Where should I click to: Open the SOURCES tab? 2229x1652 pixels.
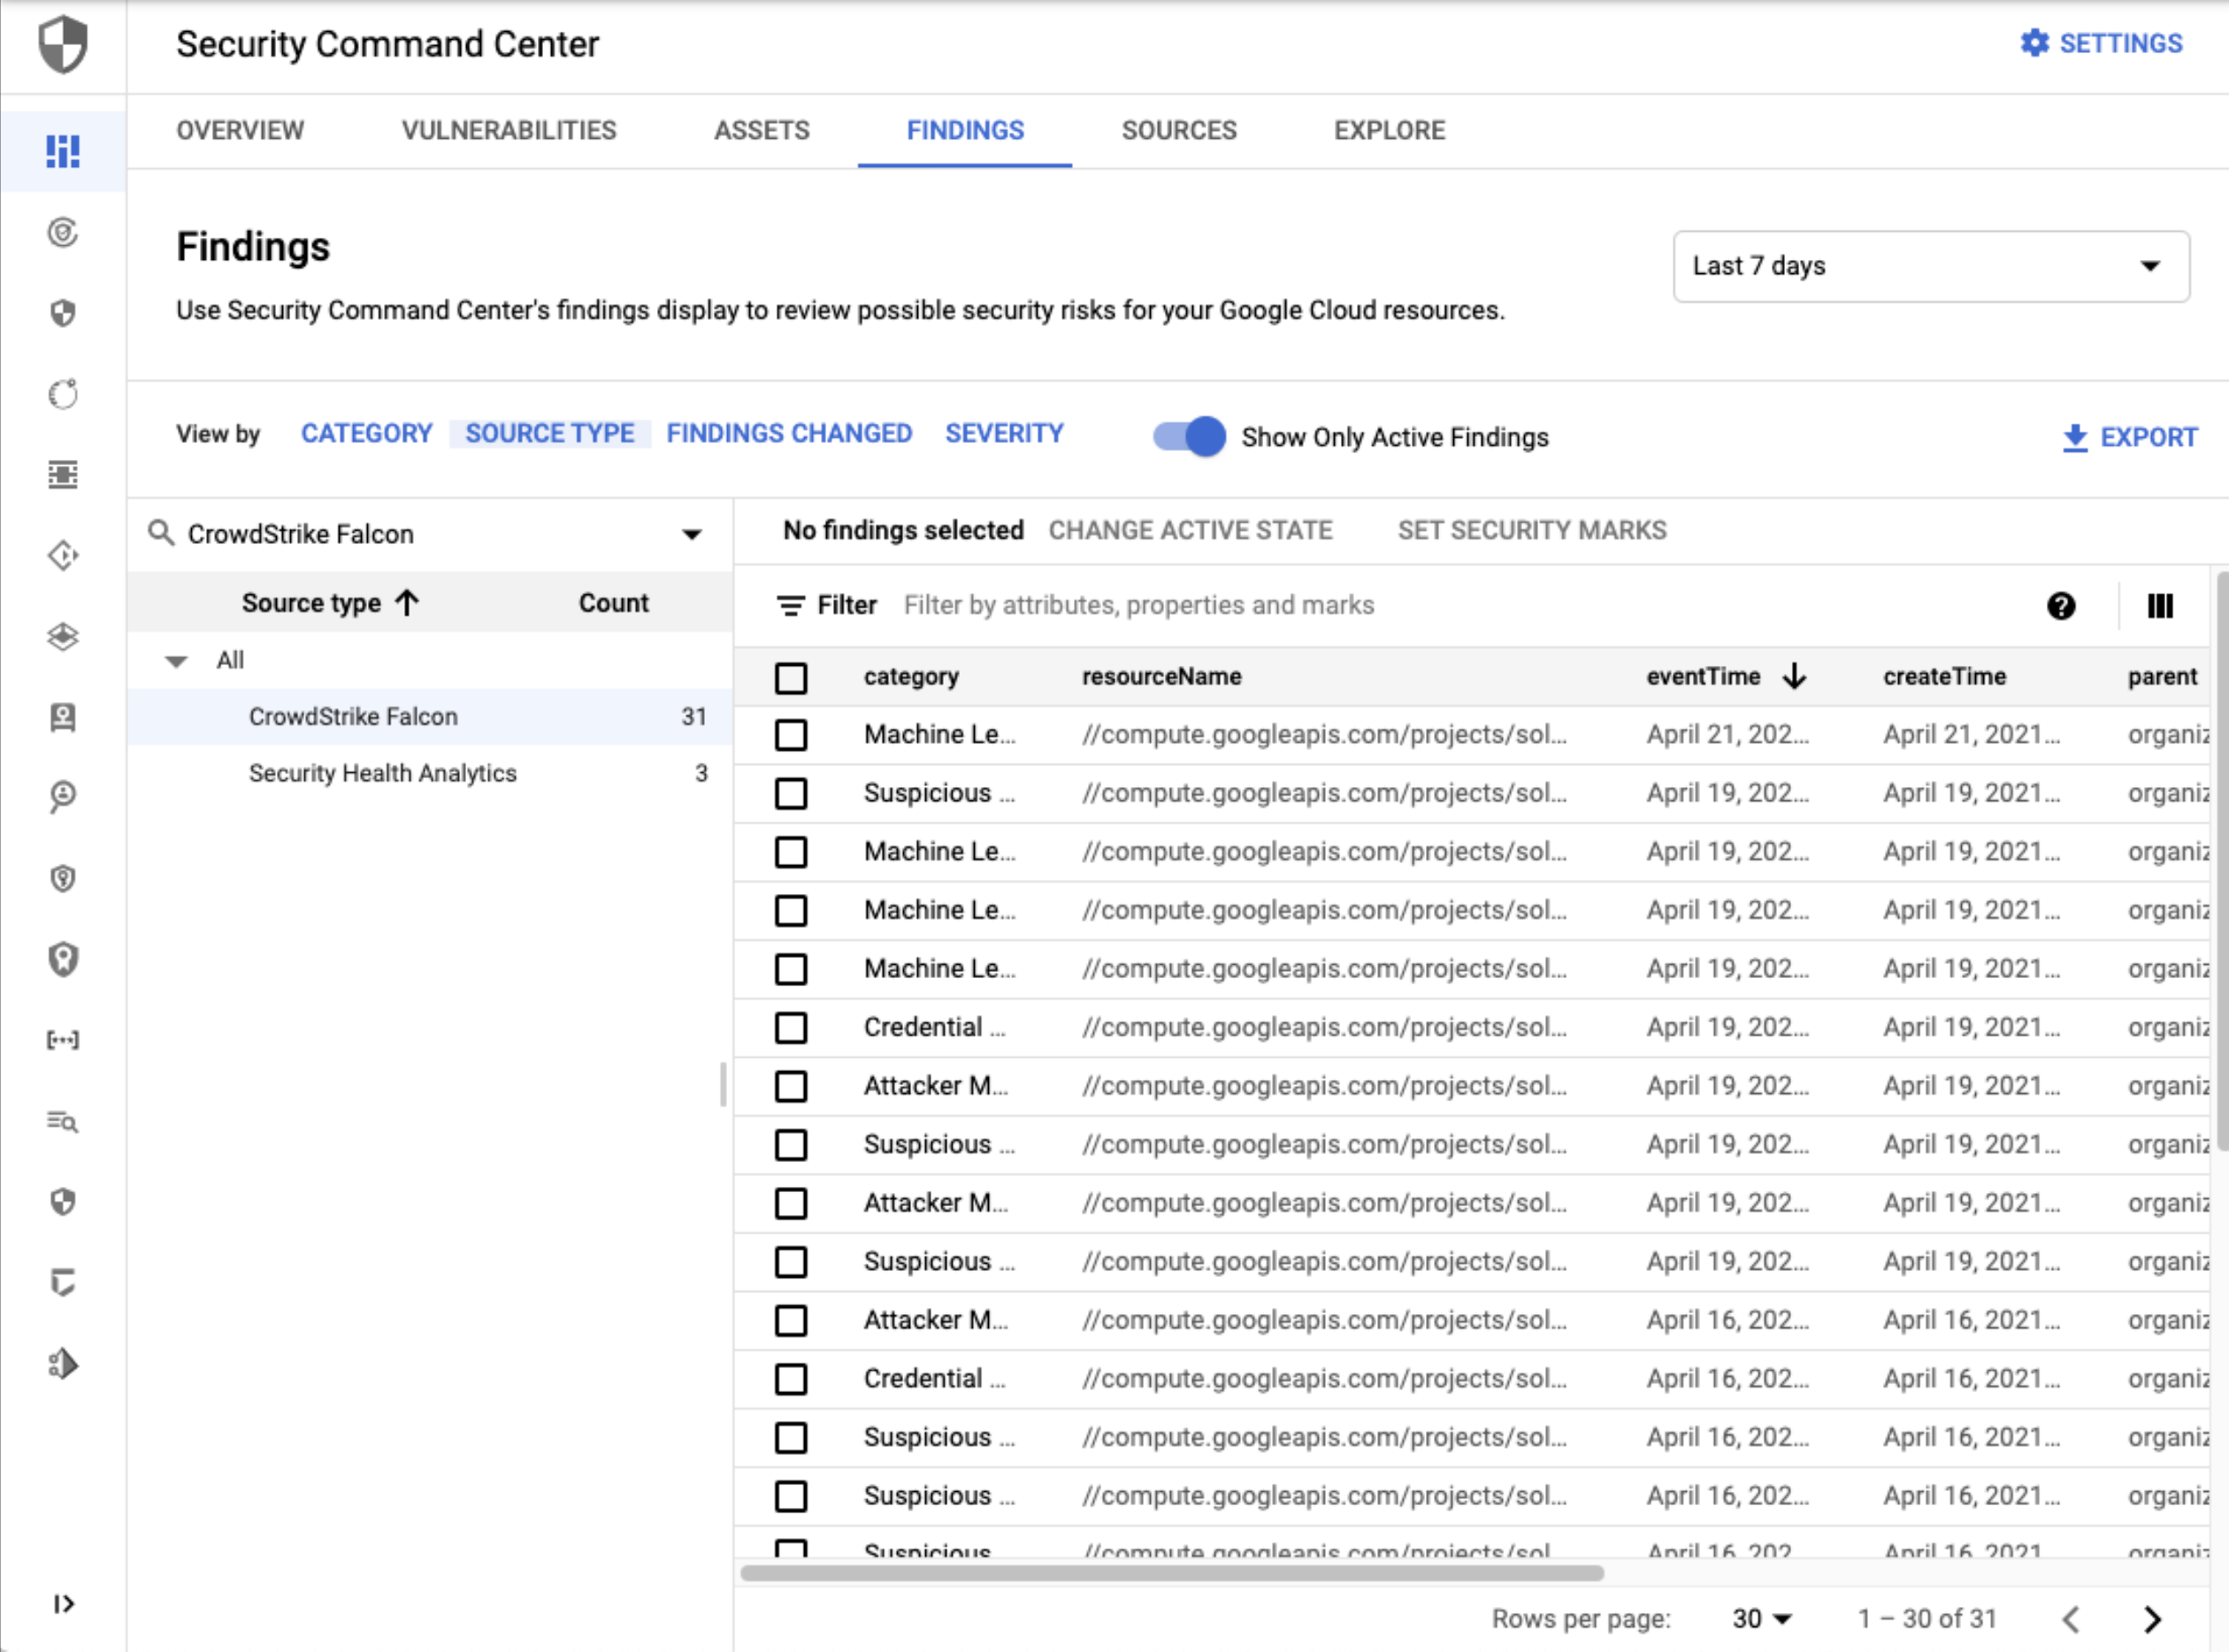click(1179, 130)
